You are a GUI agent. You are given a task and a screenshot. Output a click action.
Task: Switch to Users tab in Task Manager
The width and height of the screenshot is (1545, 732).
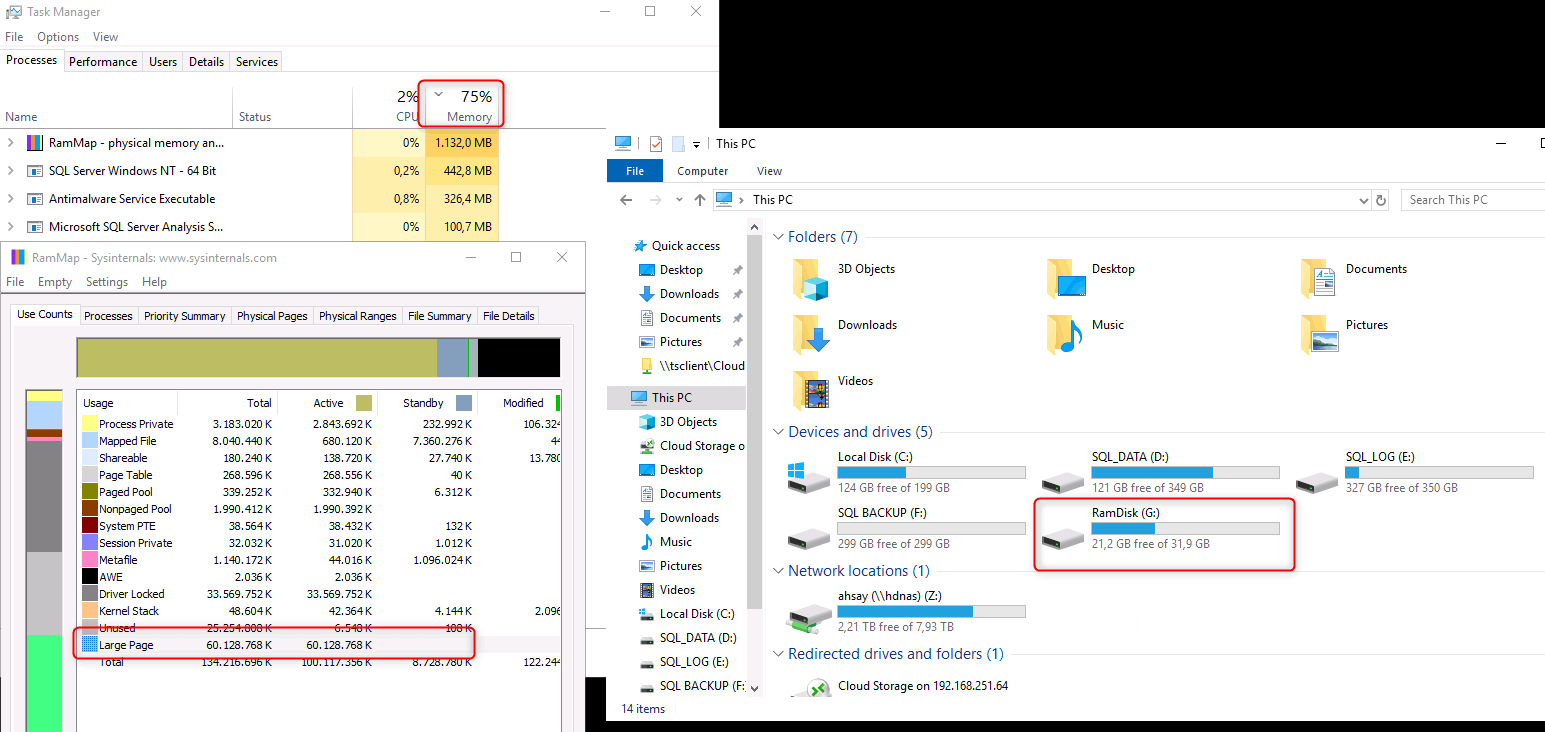pos(163,62)
